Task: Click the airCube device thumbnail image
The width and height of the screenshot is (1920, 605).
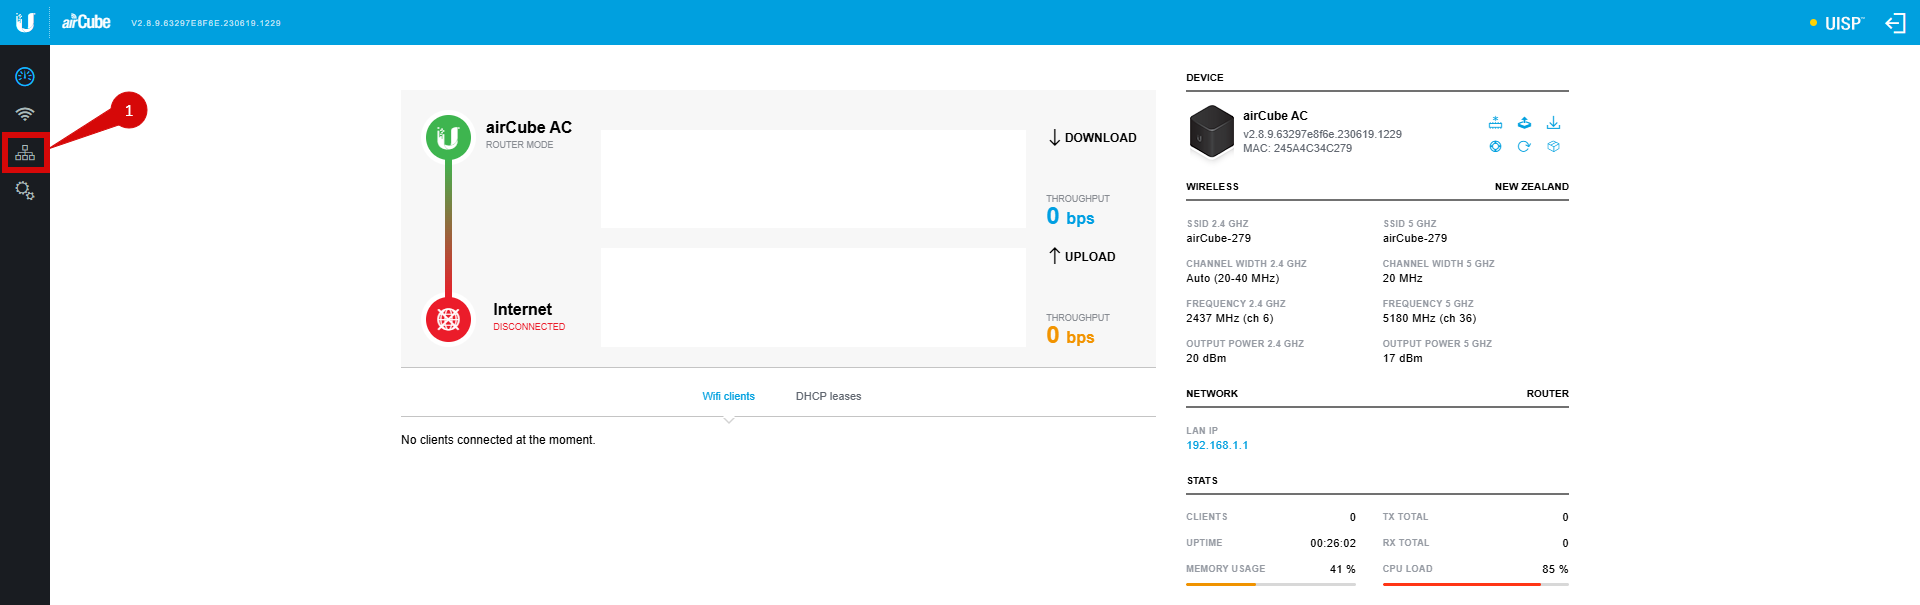Action: pos(1212,131)
